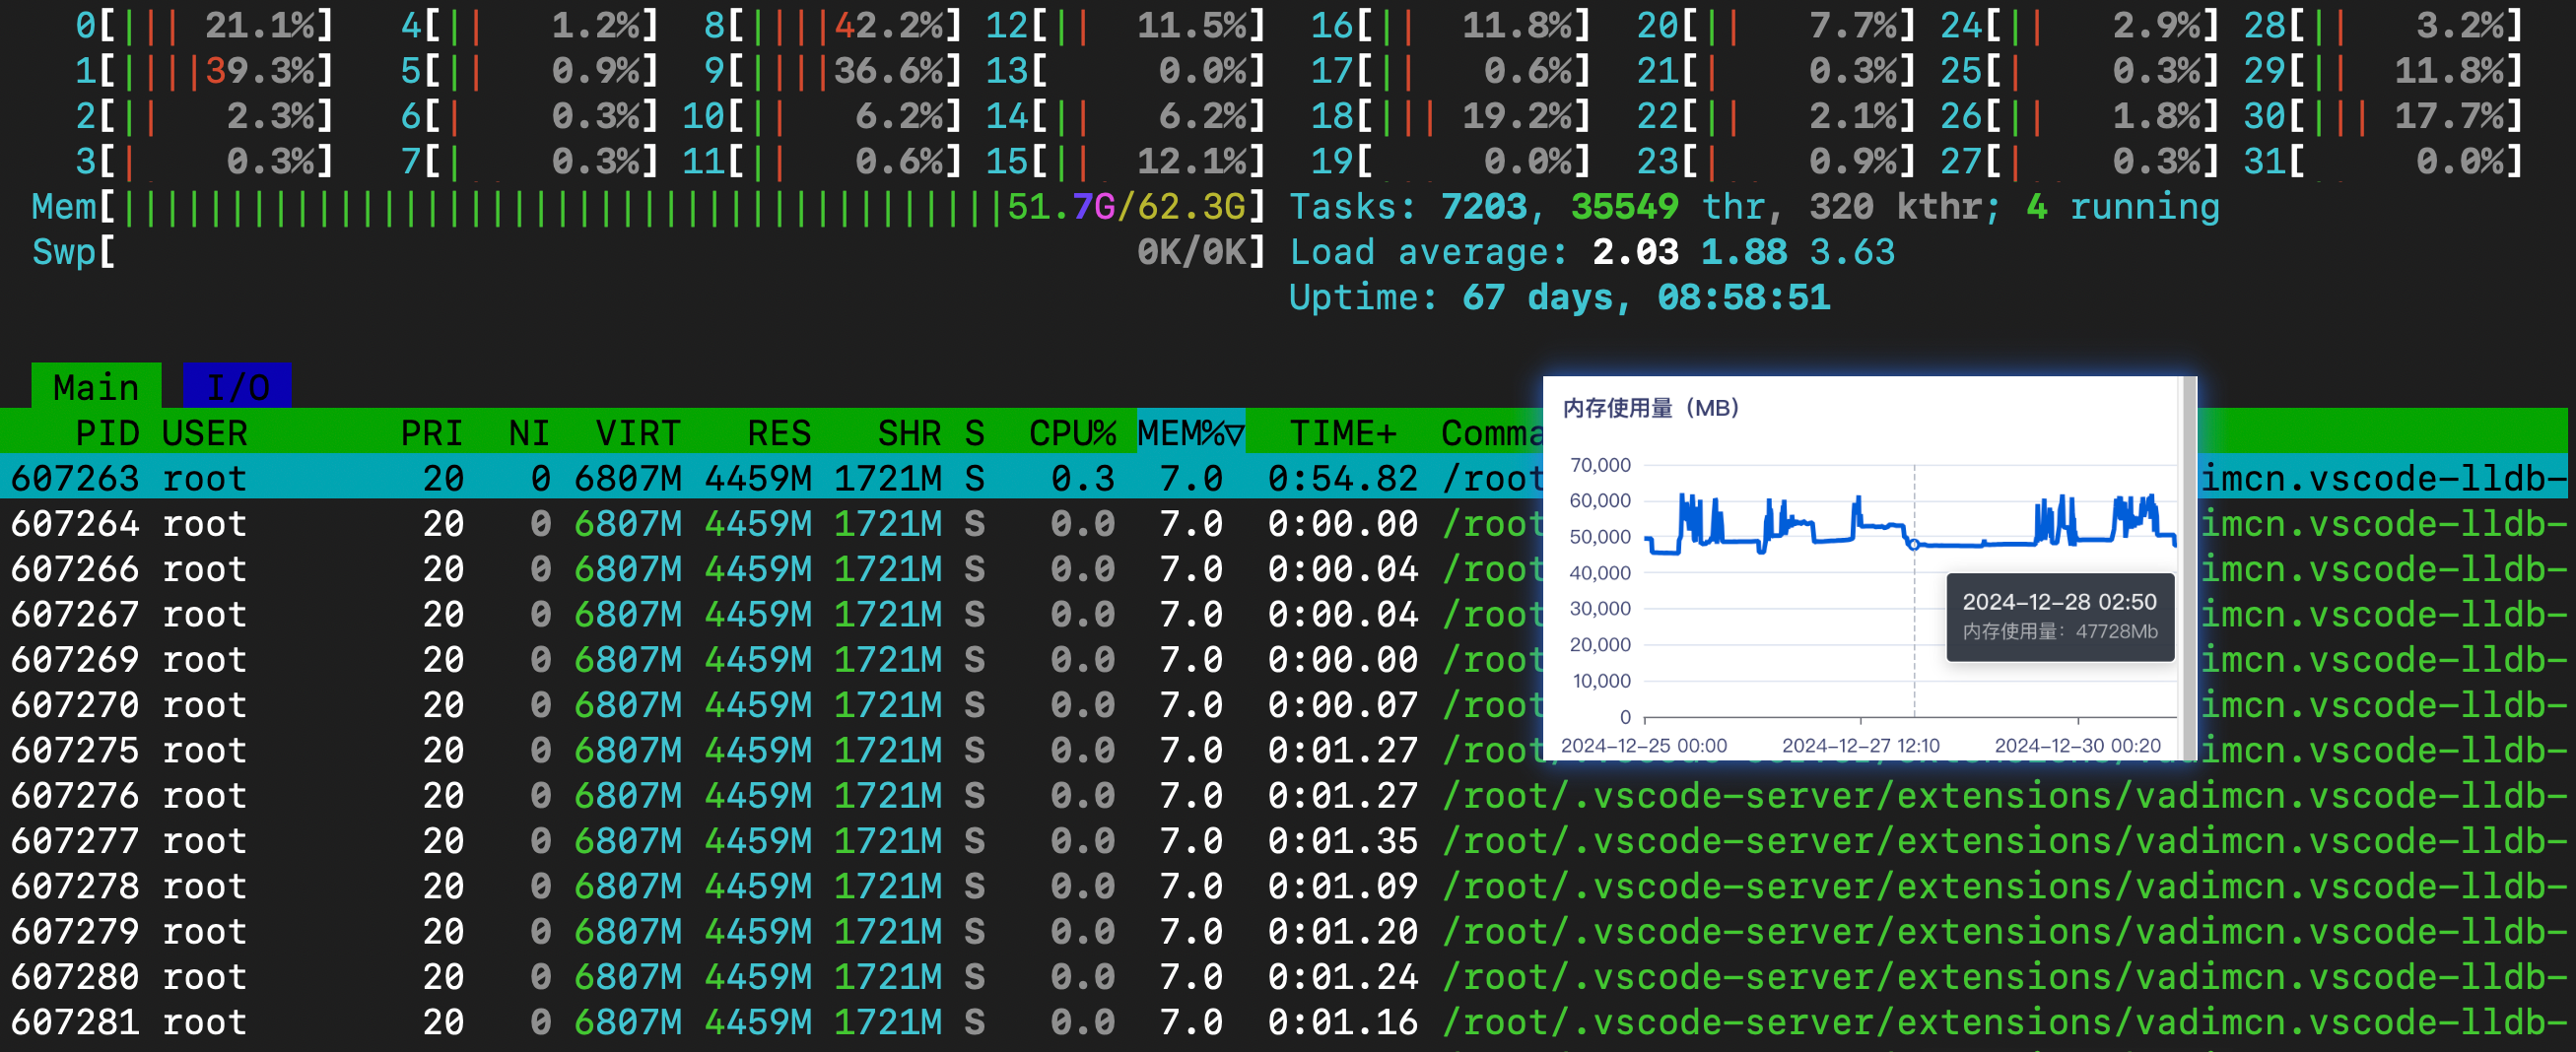Screen dimensions: 2576x1052
Task: Click the Mem usage meter bar
Action: (x=648, y=207)
